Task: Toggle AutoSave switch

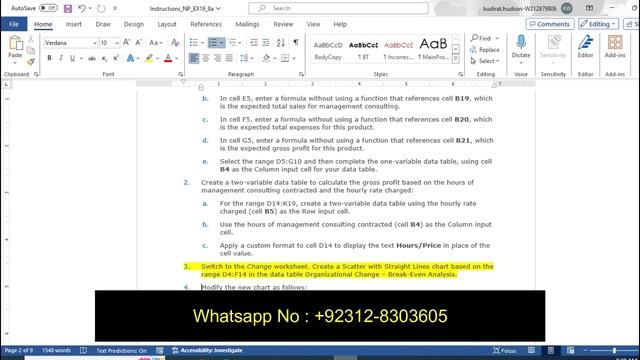Action: [x=48, y=8]
